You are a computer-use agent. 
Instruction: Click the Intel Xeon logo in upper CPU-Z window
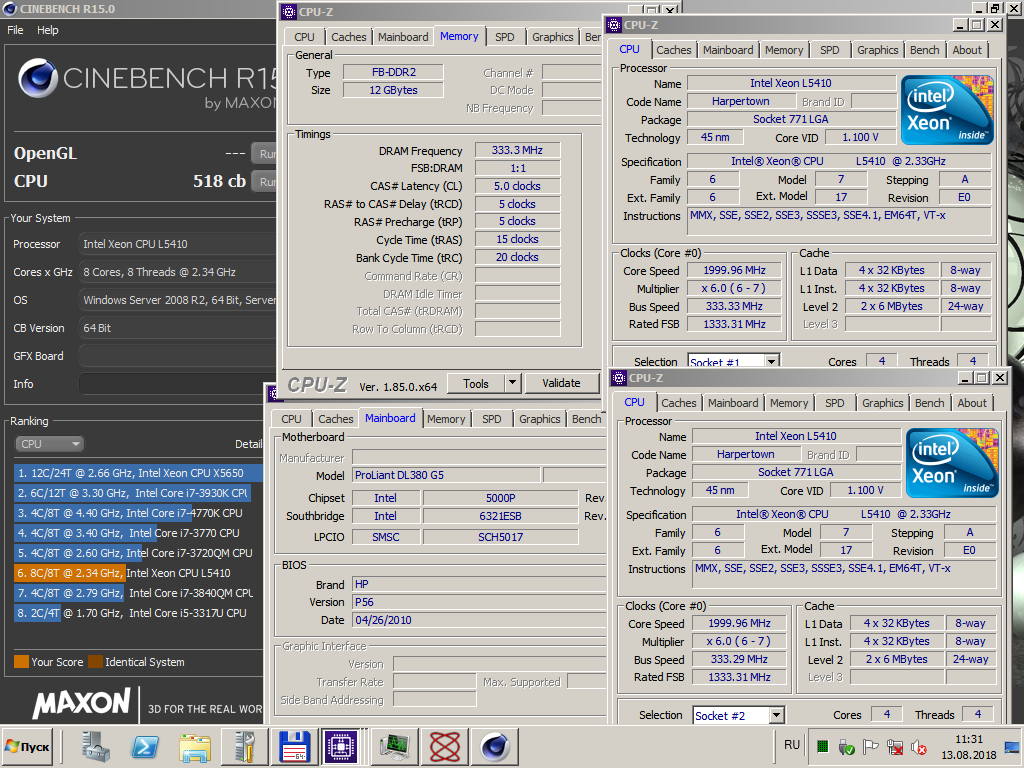click(x=947, y=110)
